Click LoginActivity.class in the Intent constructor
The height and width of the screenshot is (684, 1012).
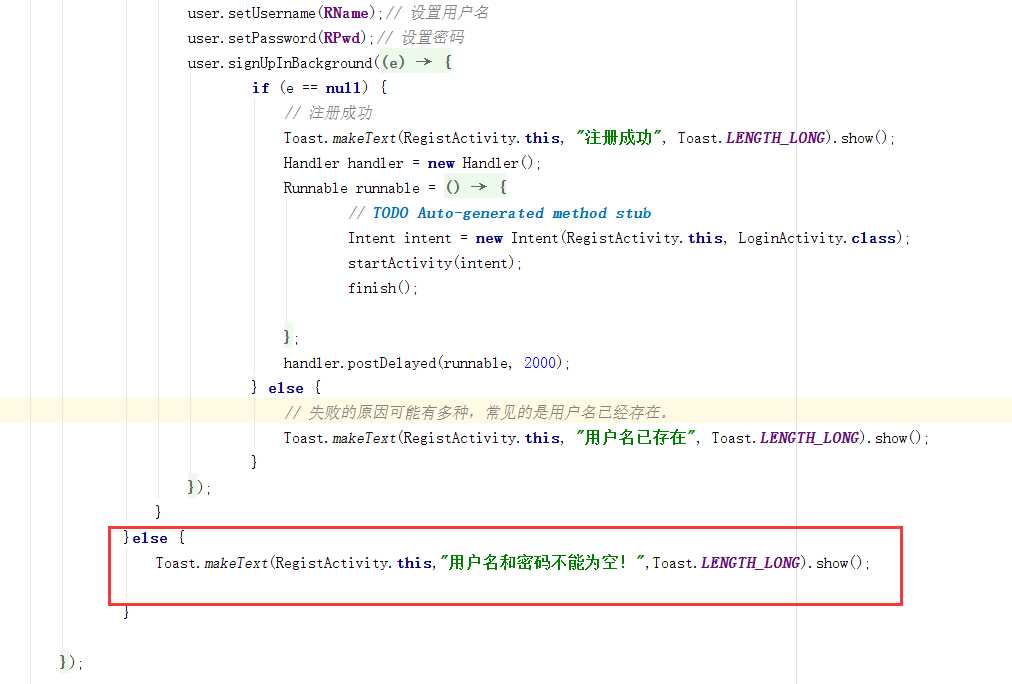tap(816, 238)
